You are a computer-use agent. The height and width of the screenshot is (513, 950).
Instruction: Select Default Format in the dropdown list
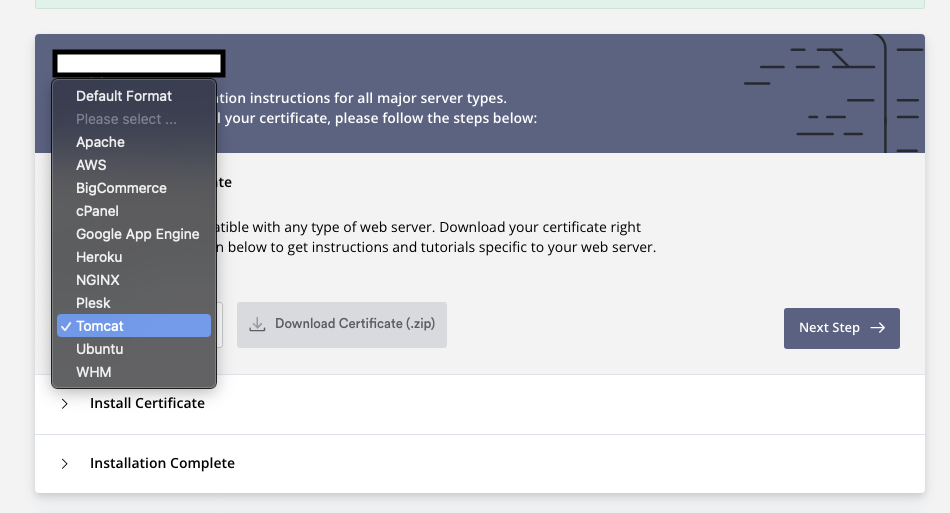[134, 96]
